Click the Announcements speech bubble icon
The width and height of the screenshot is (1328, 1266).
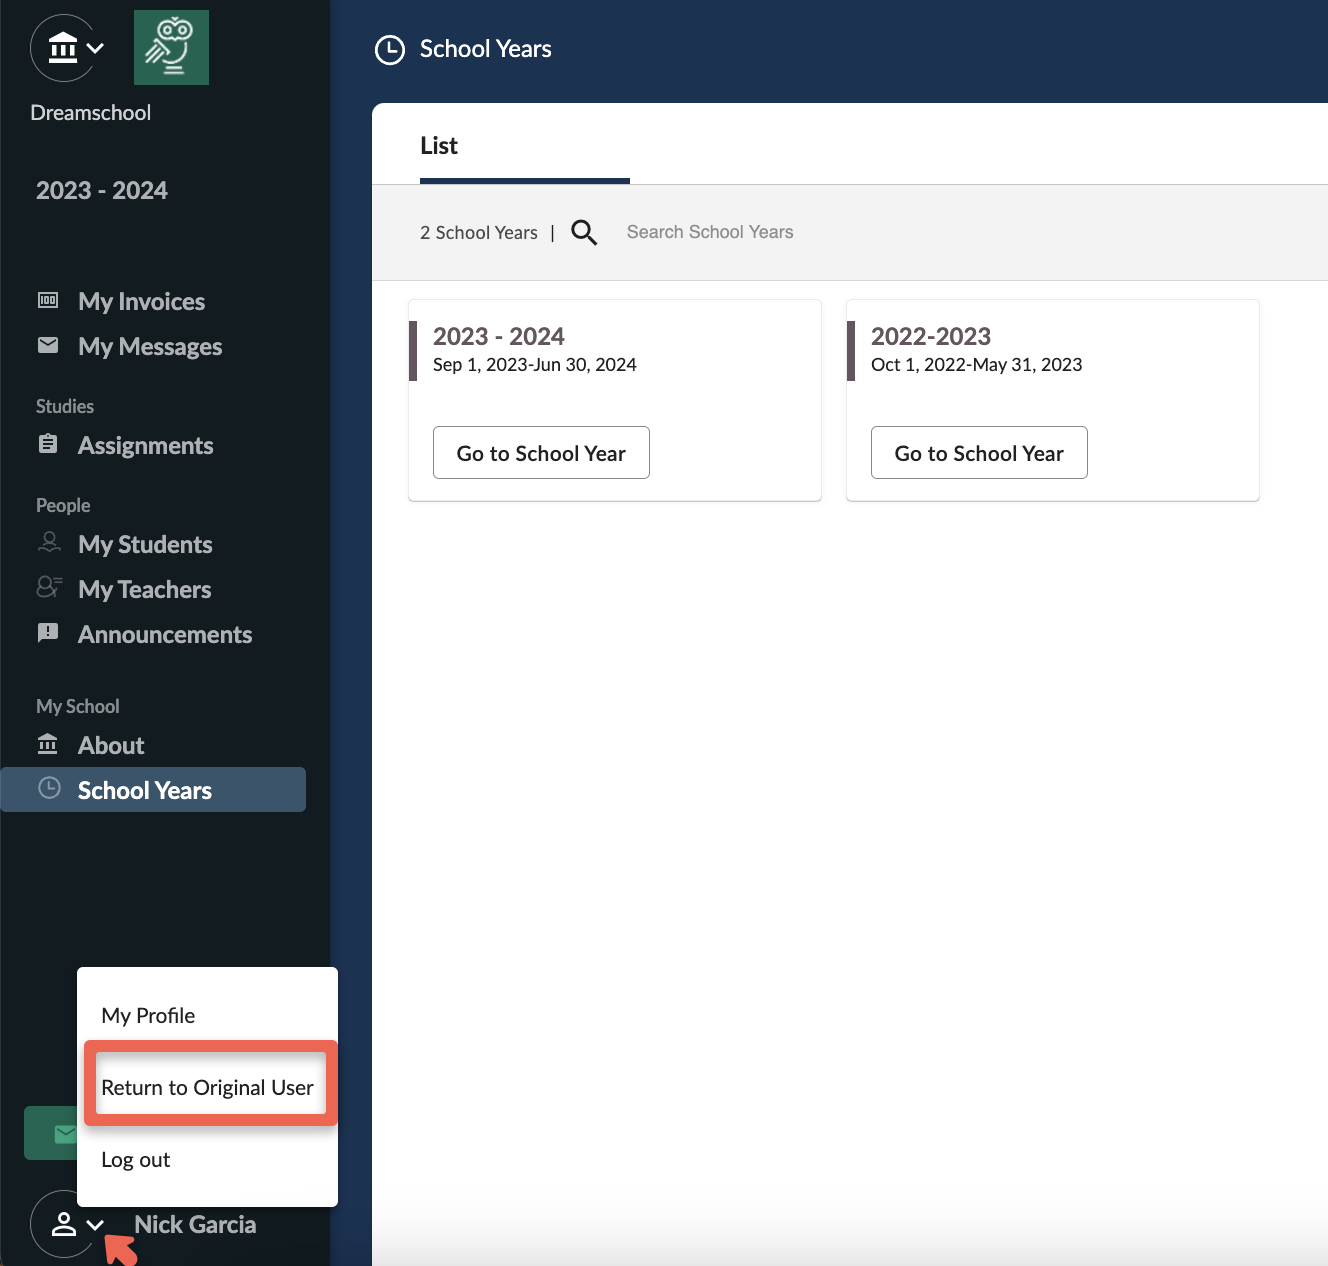(x=48, y=632)
